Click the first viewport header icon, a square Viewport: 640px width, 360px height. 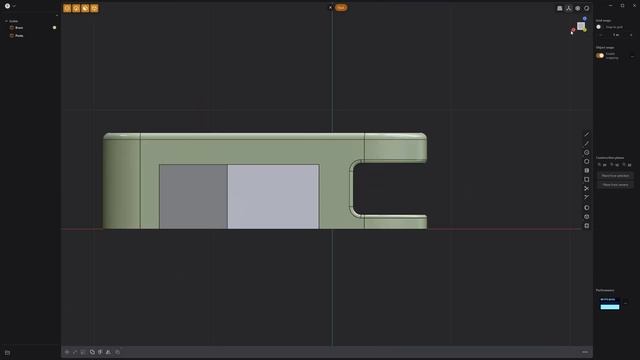coord(560,8)
